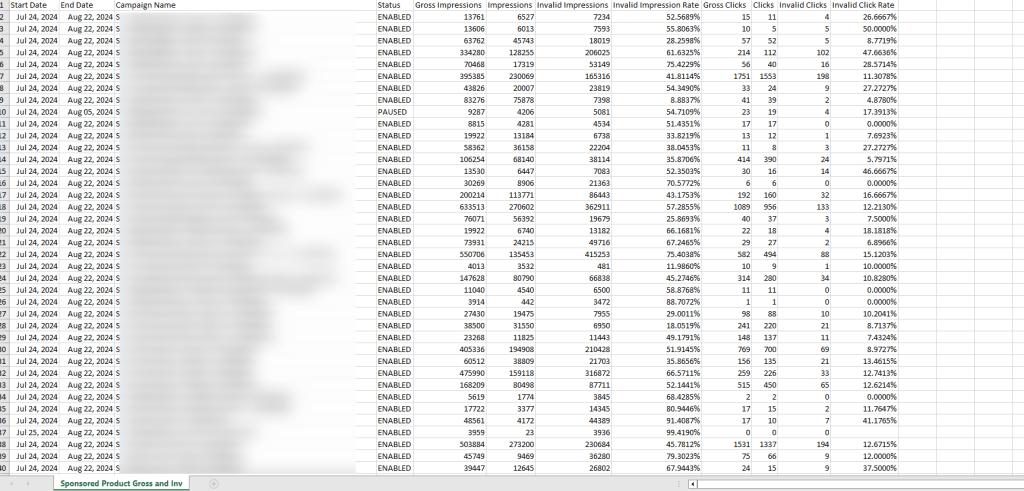Image resolution: width=1024 pixels, height=491 pixels.
Task: Select the 99.4190% rate cell
Action: click(656, 432)
